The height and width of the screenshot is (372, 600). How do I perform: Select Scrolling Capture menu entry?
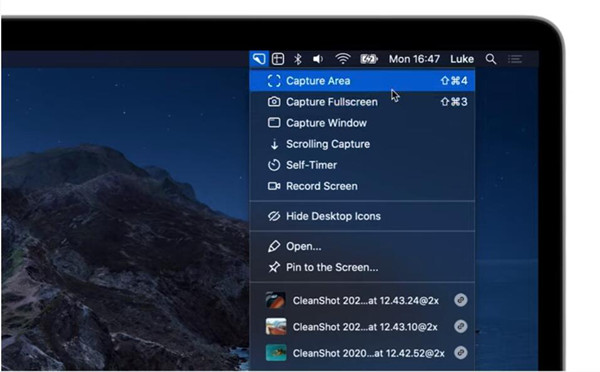click(362, 144)
